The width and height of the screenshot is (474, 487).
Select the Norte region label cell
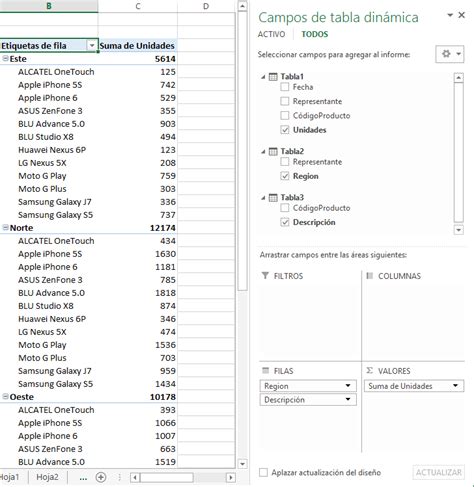(x=49, y=228)
